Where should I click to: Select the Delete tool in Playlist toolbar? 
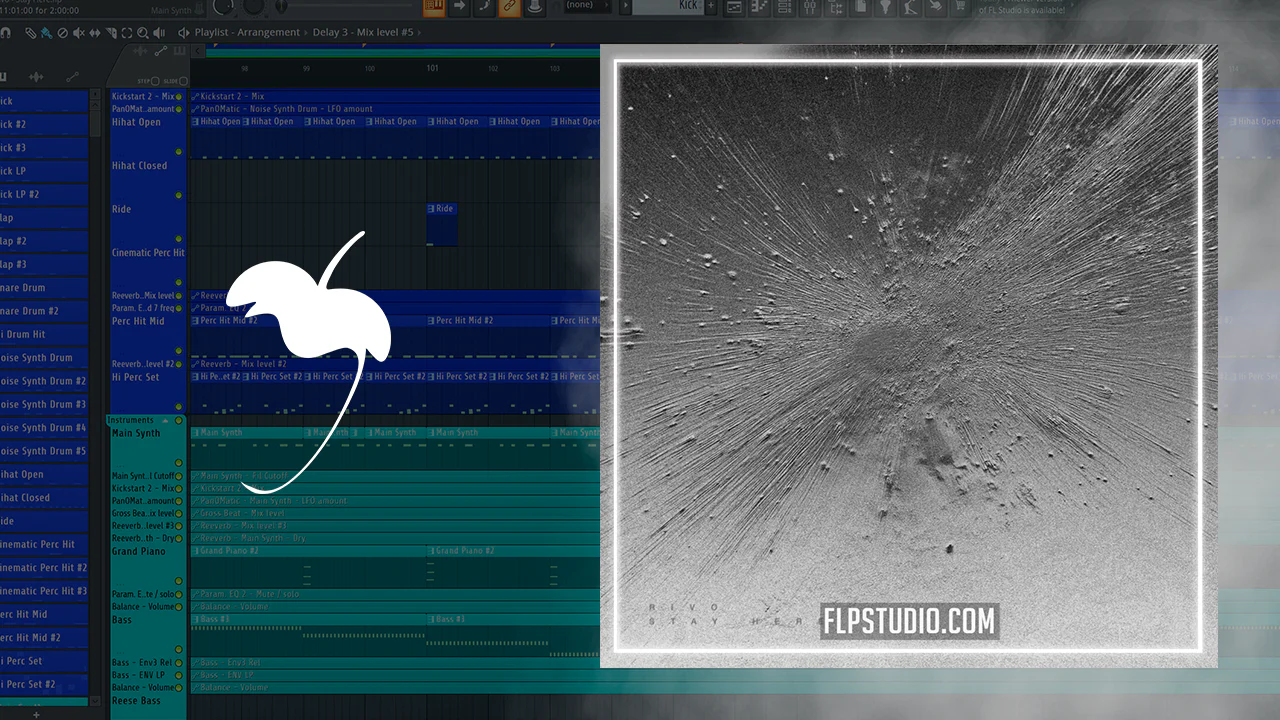point(62,32)
